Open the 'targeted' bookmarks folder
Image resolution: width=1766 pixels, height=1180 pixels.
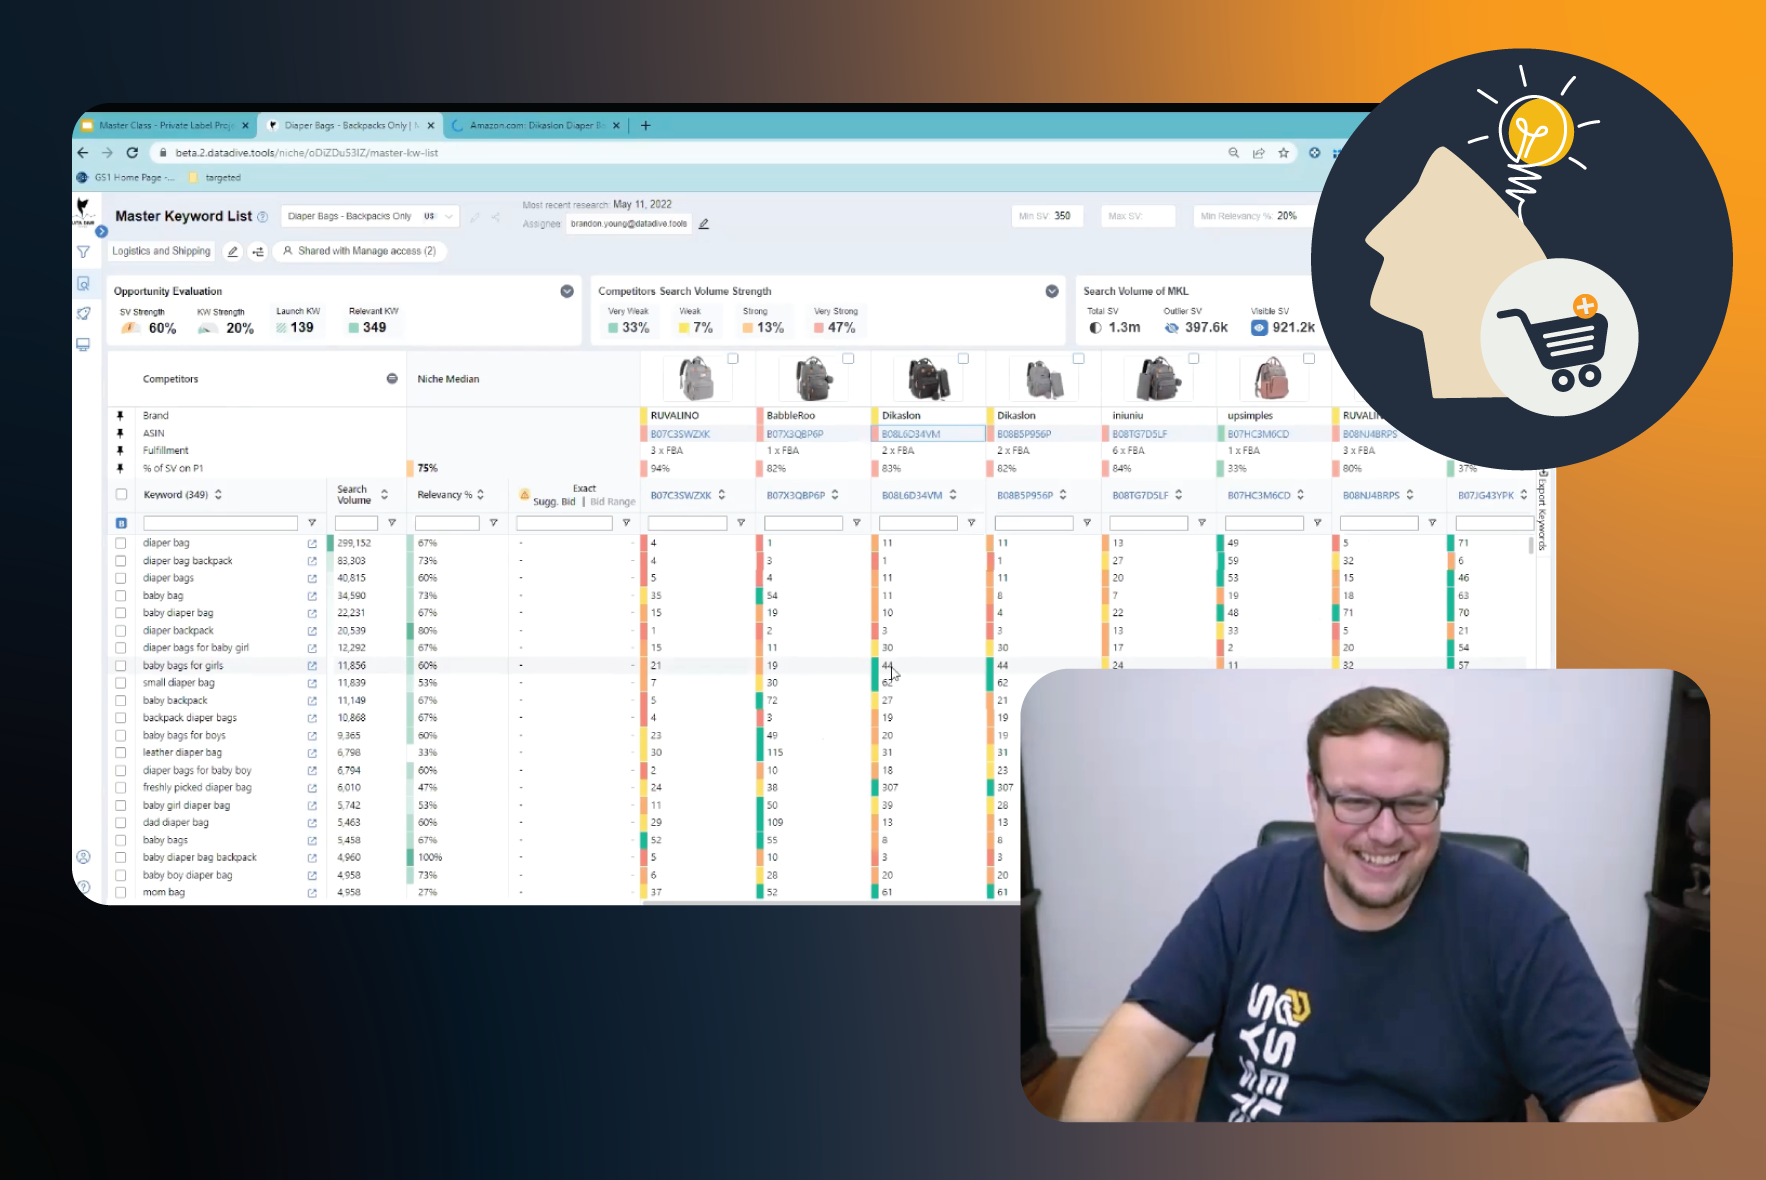(x=215, y=178)
